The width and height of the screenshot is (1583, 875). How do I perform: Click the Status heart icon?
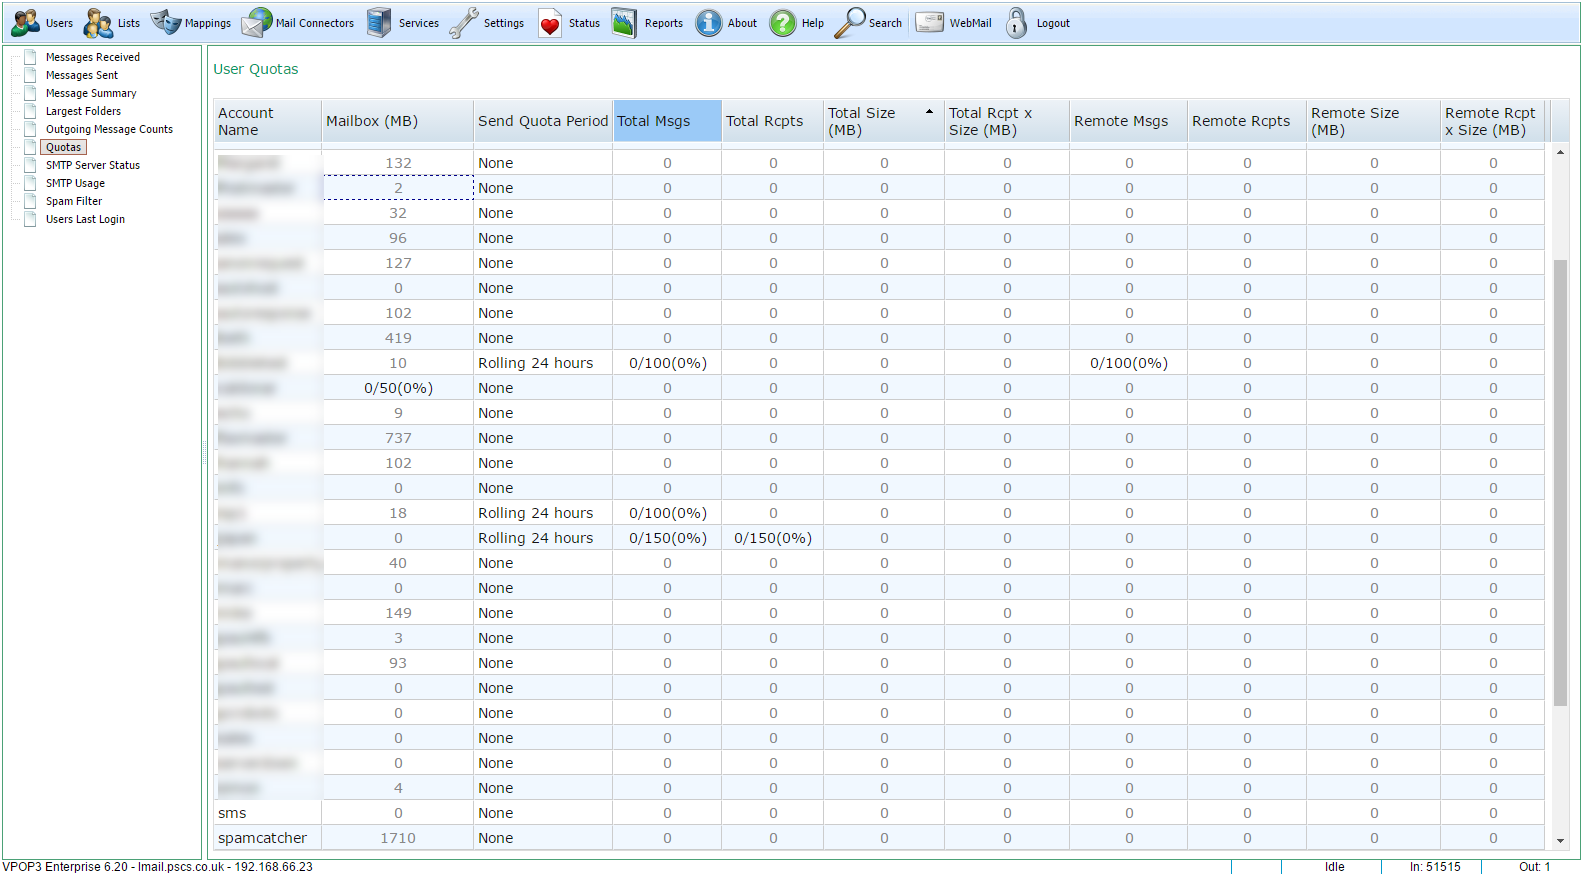[550, 23]
